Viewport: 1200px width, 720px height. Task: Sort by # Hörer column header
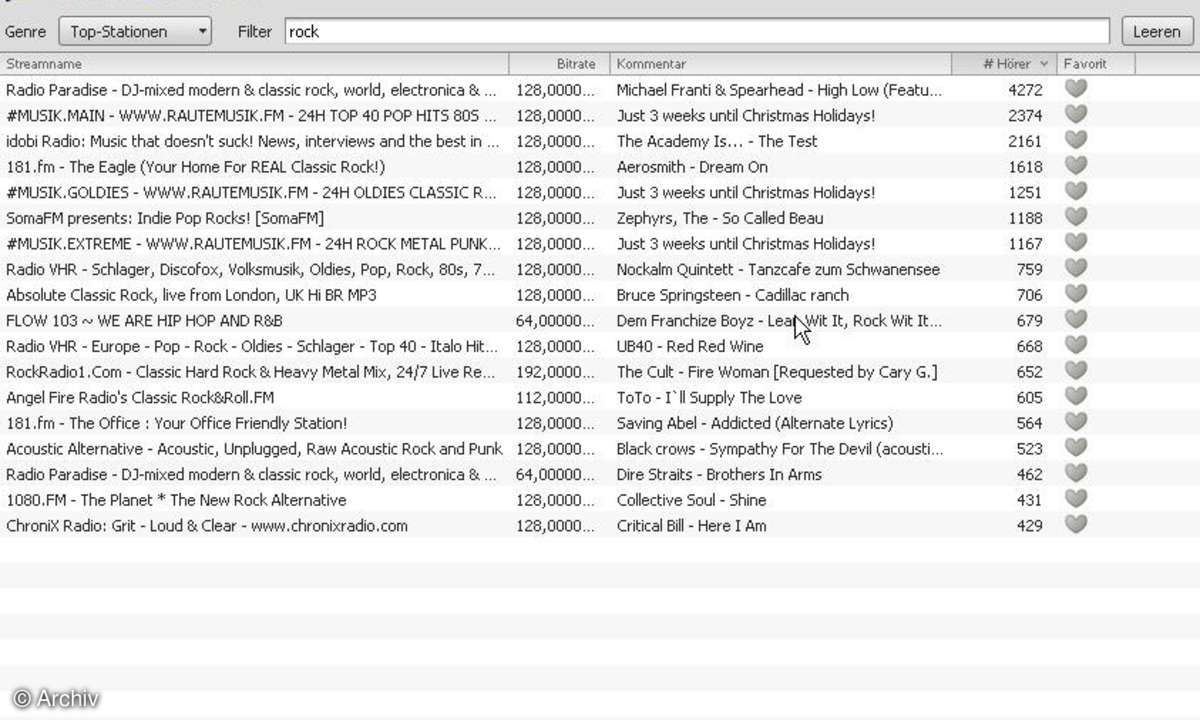(1004, 63)
